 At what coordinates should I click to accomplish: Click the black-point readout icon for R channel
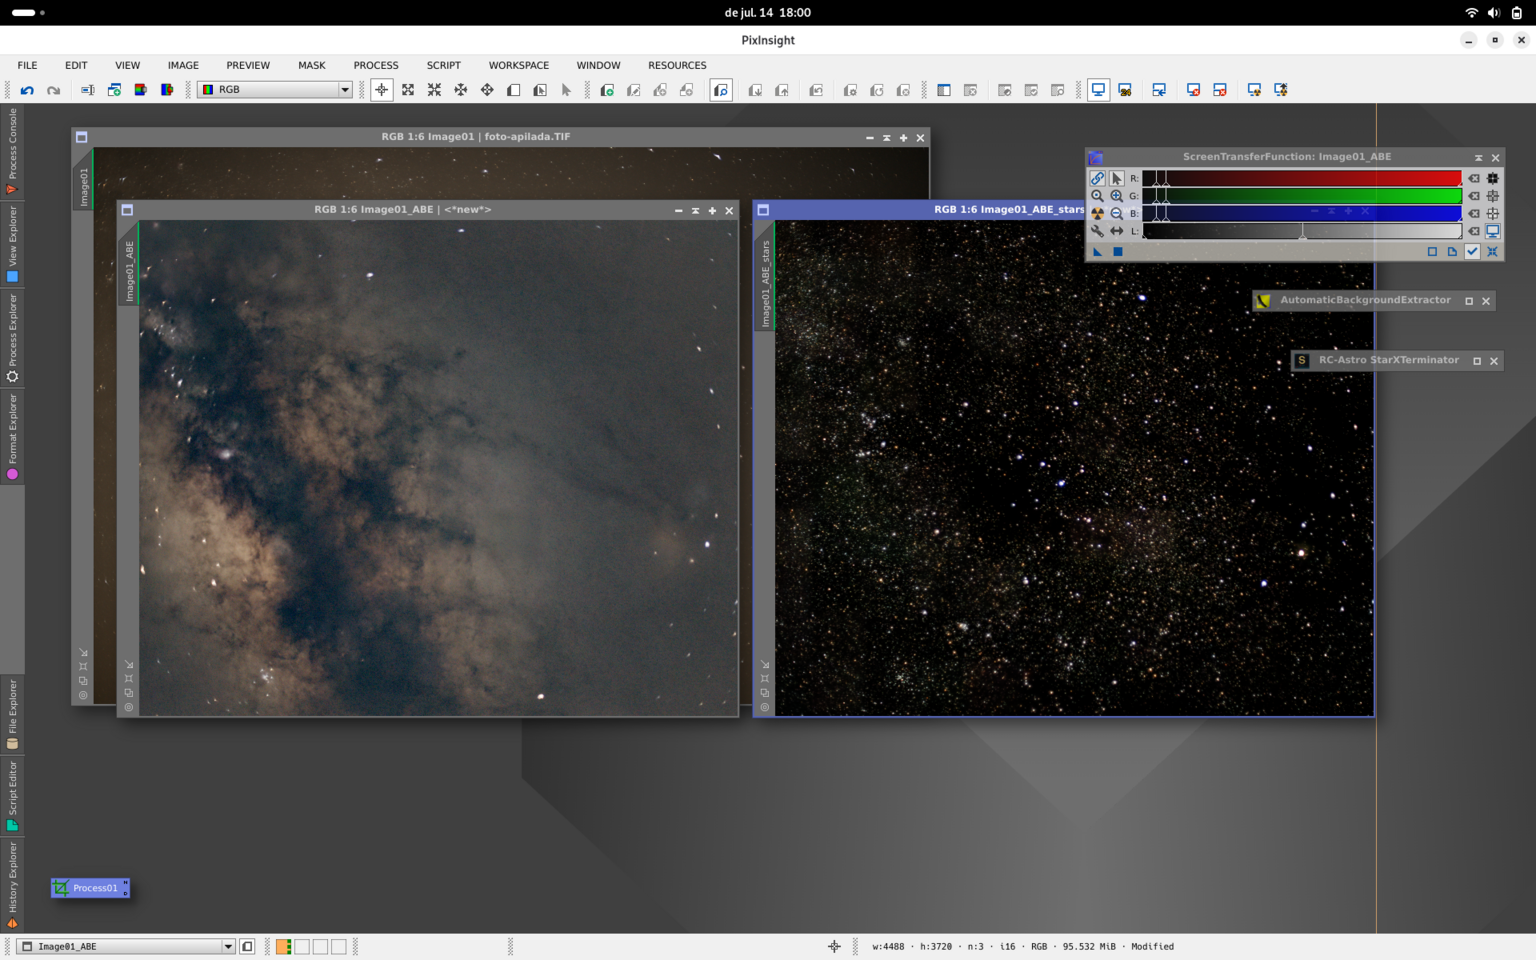pos(1493,178)
